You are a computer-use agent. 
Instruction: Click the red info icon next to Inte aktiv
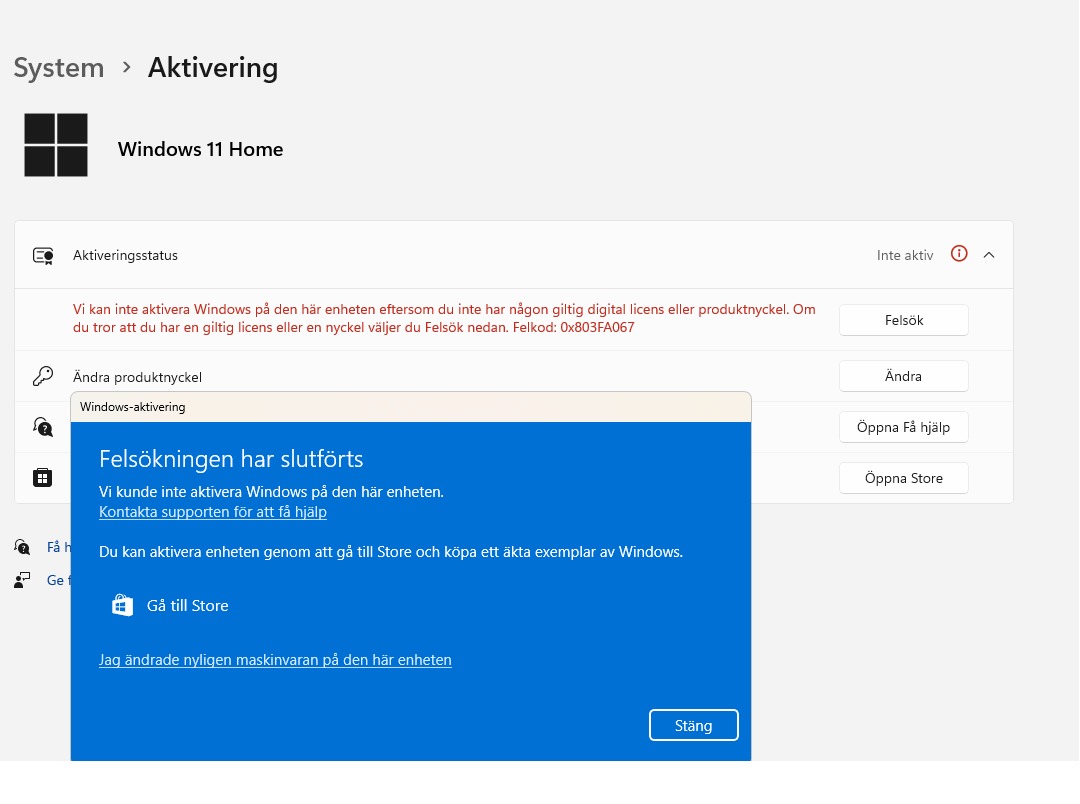click(x=959, y=254)
